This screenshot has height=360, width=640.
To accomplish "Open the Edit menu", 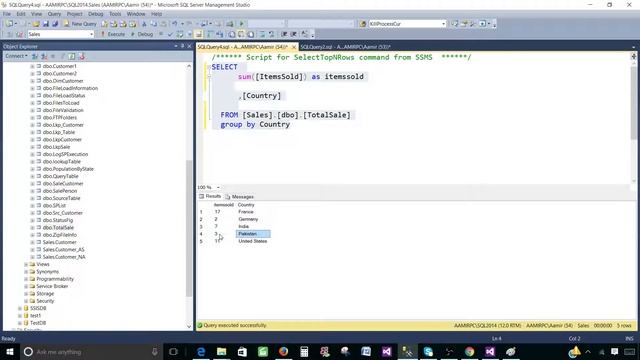I will [x=21, y=14].
